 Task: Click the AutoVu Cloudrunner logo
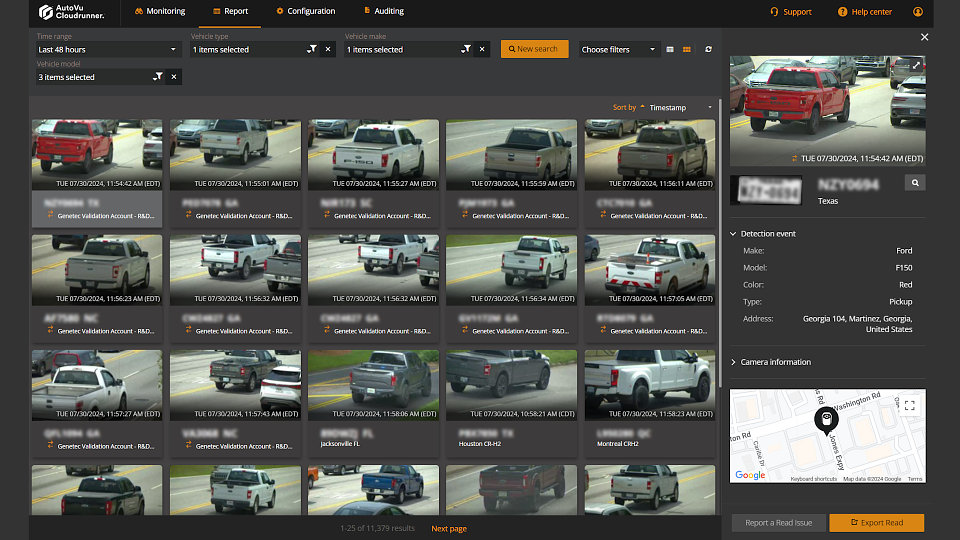coord(71,12)
